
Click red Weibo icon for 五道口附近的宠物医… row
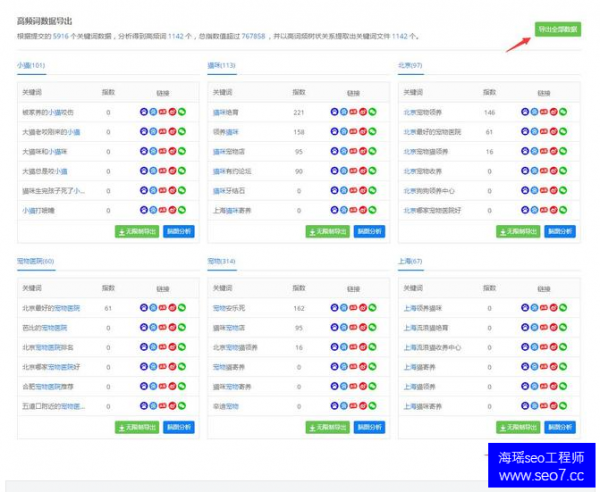click(x=172, y=406)
